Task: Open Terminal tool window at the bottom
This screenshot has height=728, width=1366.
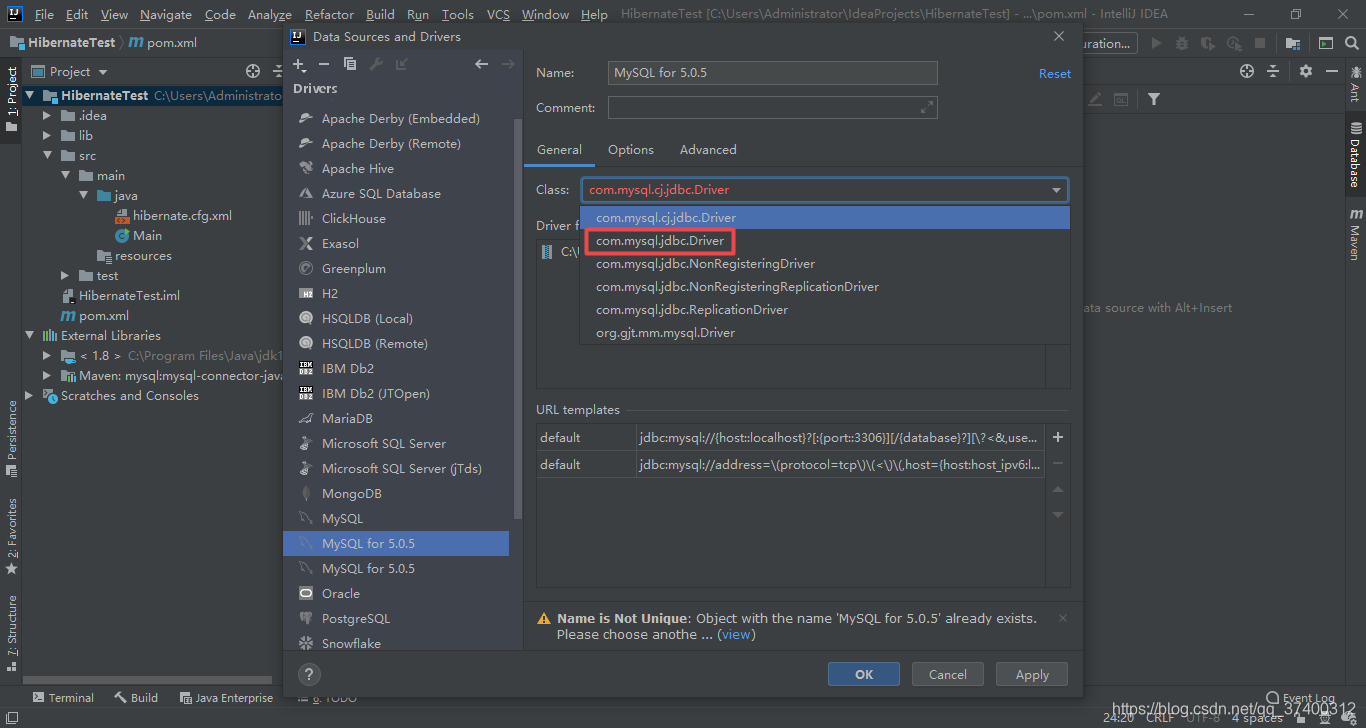Action: click(63, 698)
